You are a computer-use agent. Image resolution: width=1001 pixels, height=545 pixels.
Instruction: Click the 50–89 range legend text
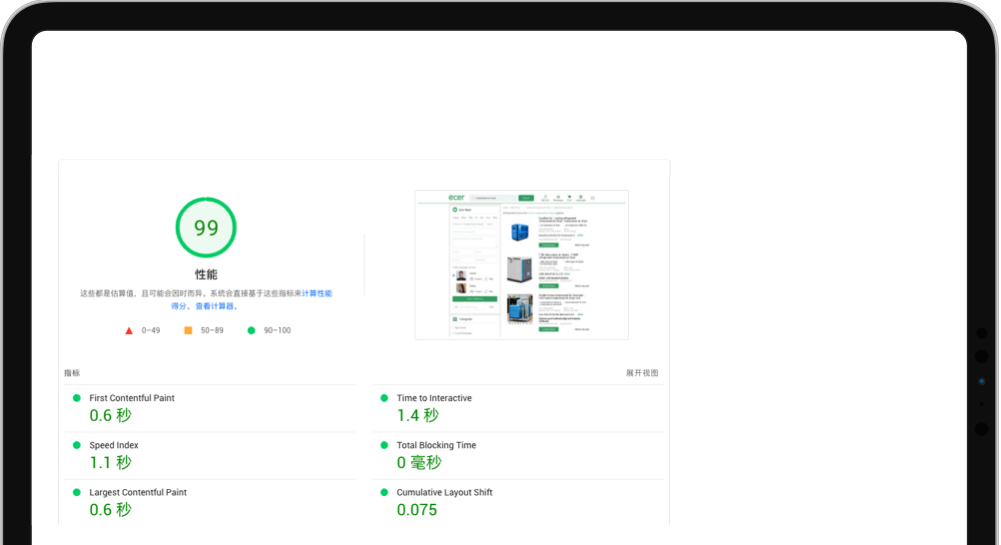tap(212, 331)
